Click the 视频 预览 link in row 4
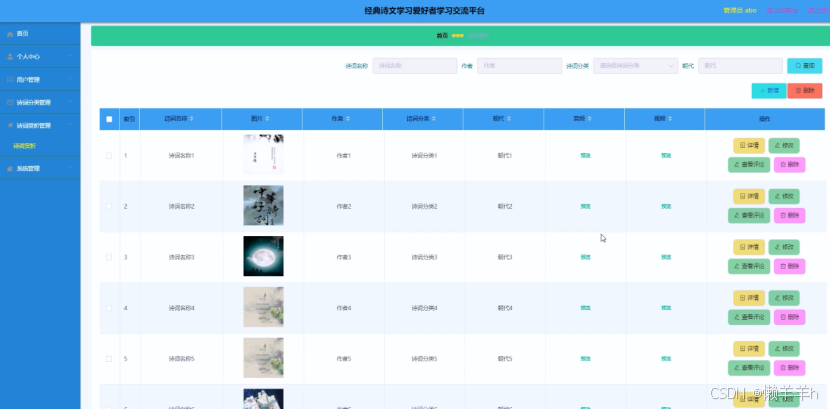831x409 pixels. point(666,308)
